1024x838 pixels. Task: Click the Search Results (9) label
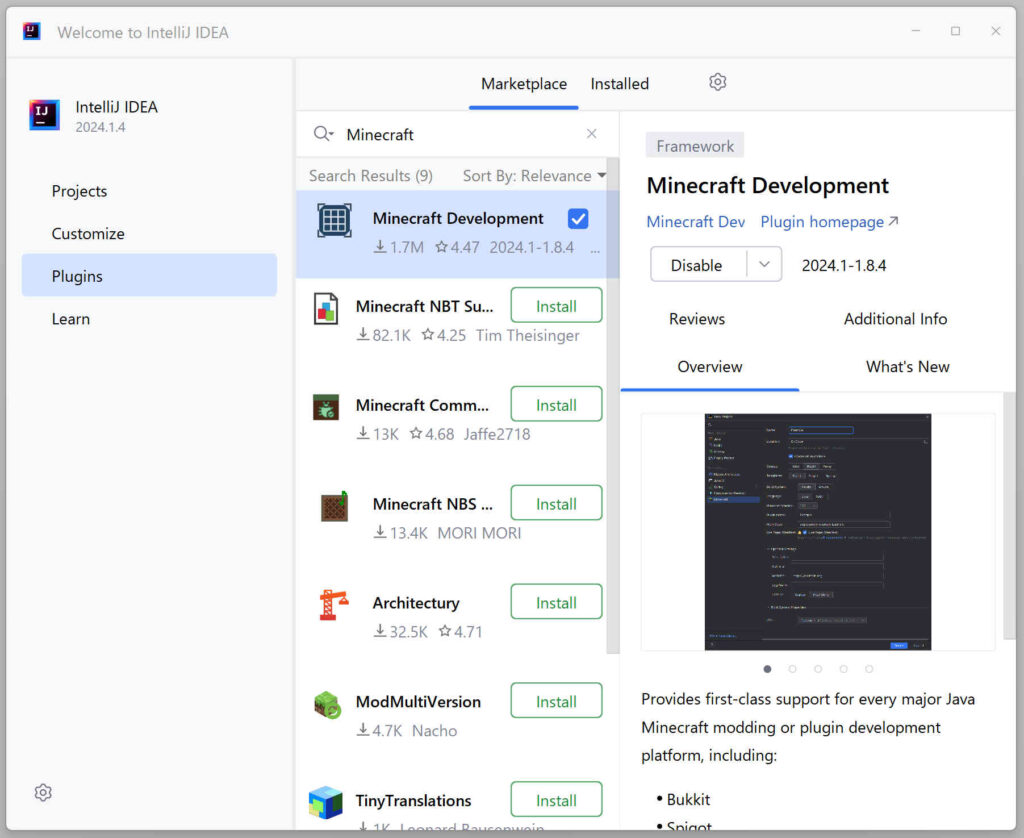click(371, 176)
